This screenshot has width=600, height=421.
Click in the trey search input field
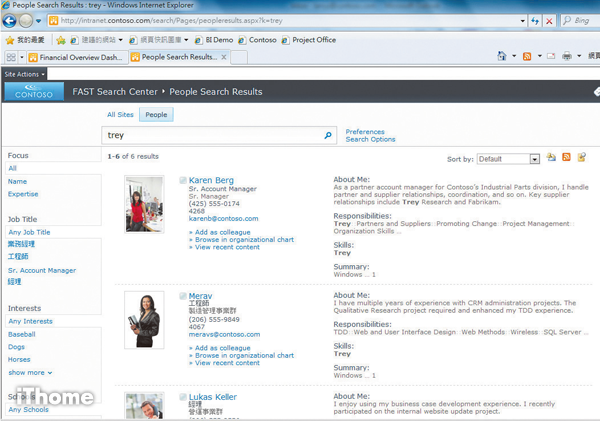pyautogui.click(x=212, y=135)
